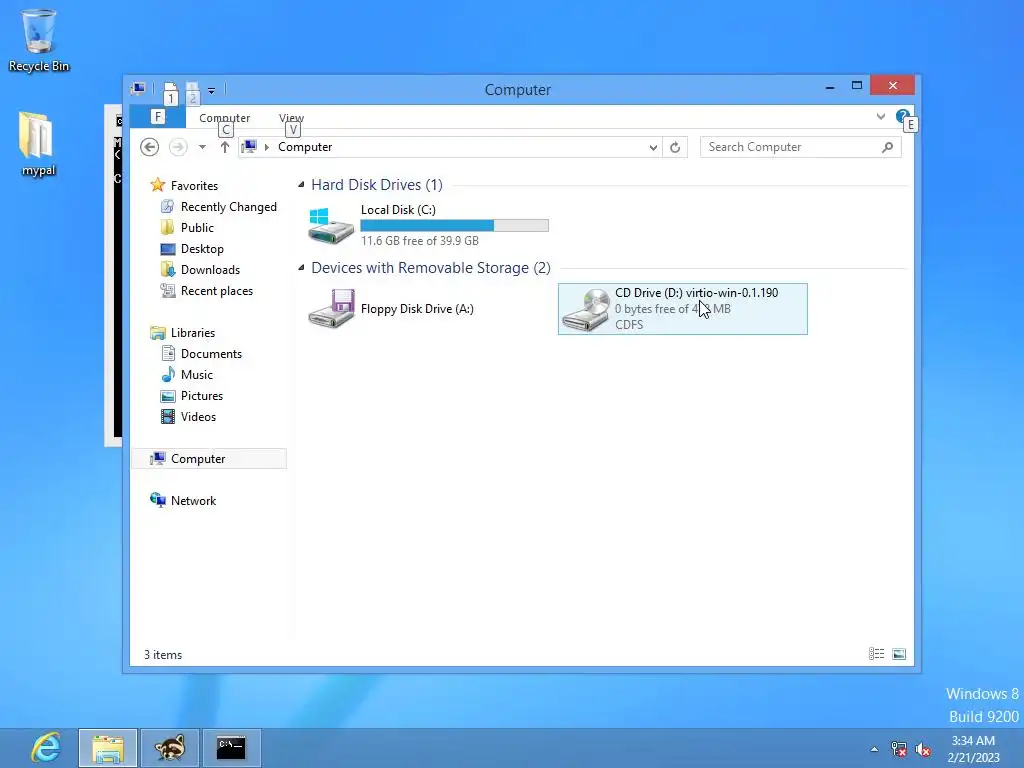The width and height of the screenshot is (1024, 768).
Task: Show hidden tray icons arrow
Action: (874, 749)
